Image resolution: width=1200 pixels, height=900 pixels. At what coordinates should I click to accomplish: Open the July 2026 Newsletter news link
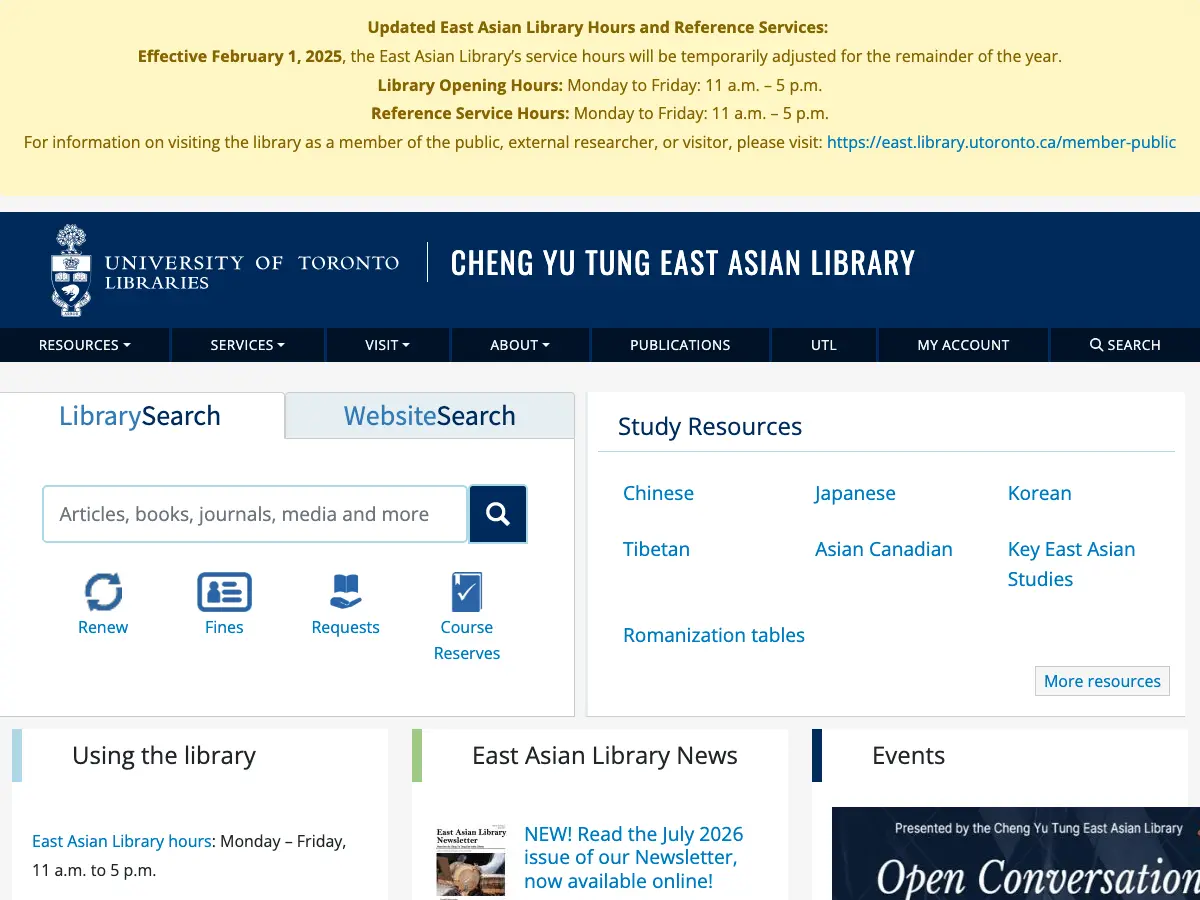[x=634, y=857]
